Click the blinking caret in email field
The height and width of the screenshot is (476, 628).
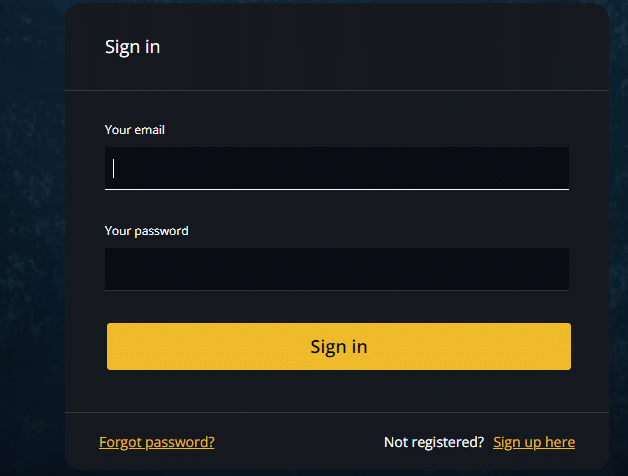pos(114,168)
